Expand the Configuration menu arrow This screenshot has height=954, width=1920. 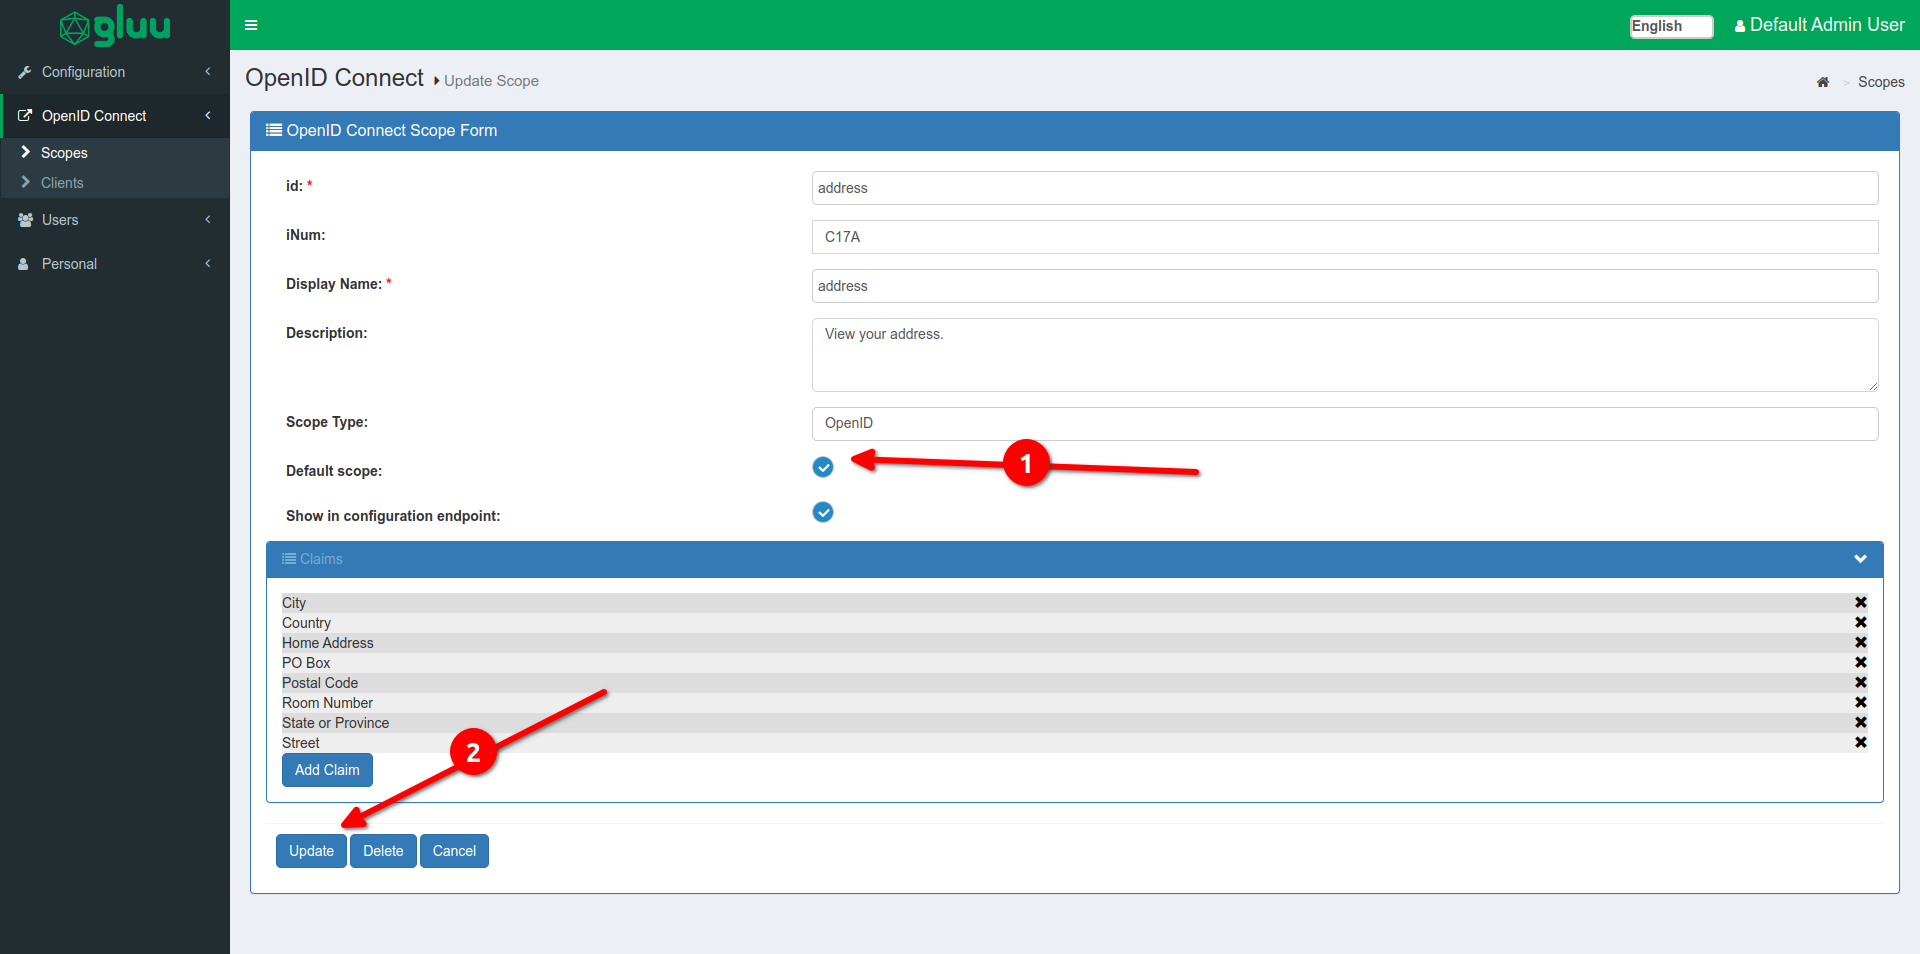(208, 72)
